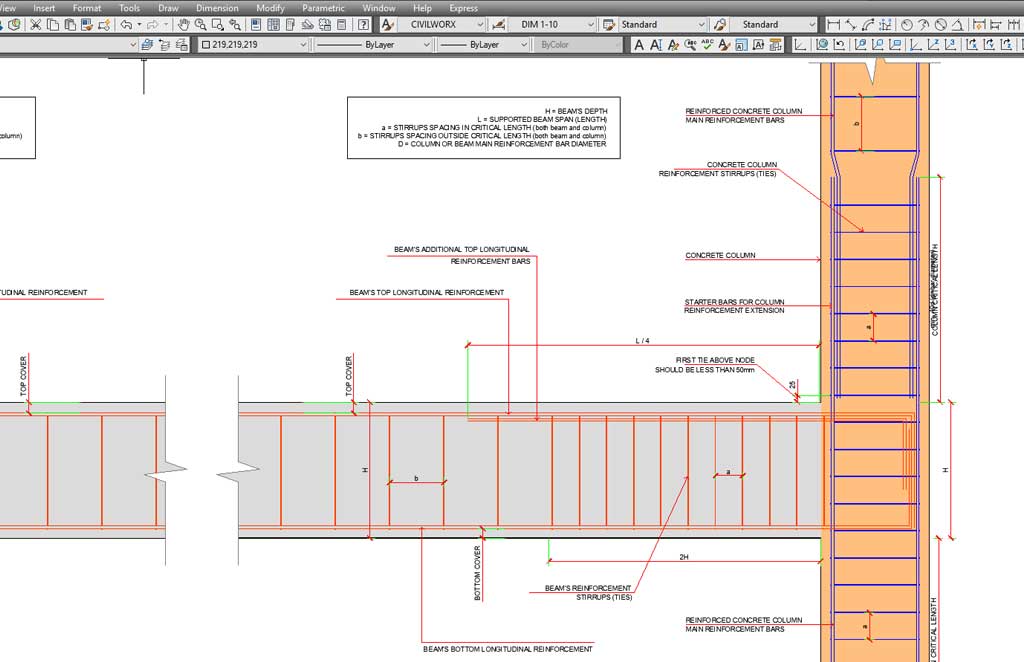The image size is (1024, 662).
Task: Redo the last command
Action: coord(153,24)
